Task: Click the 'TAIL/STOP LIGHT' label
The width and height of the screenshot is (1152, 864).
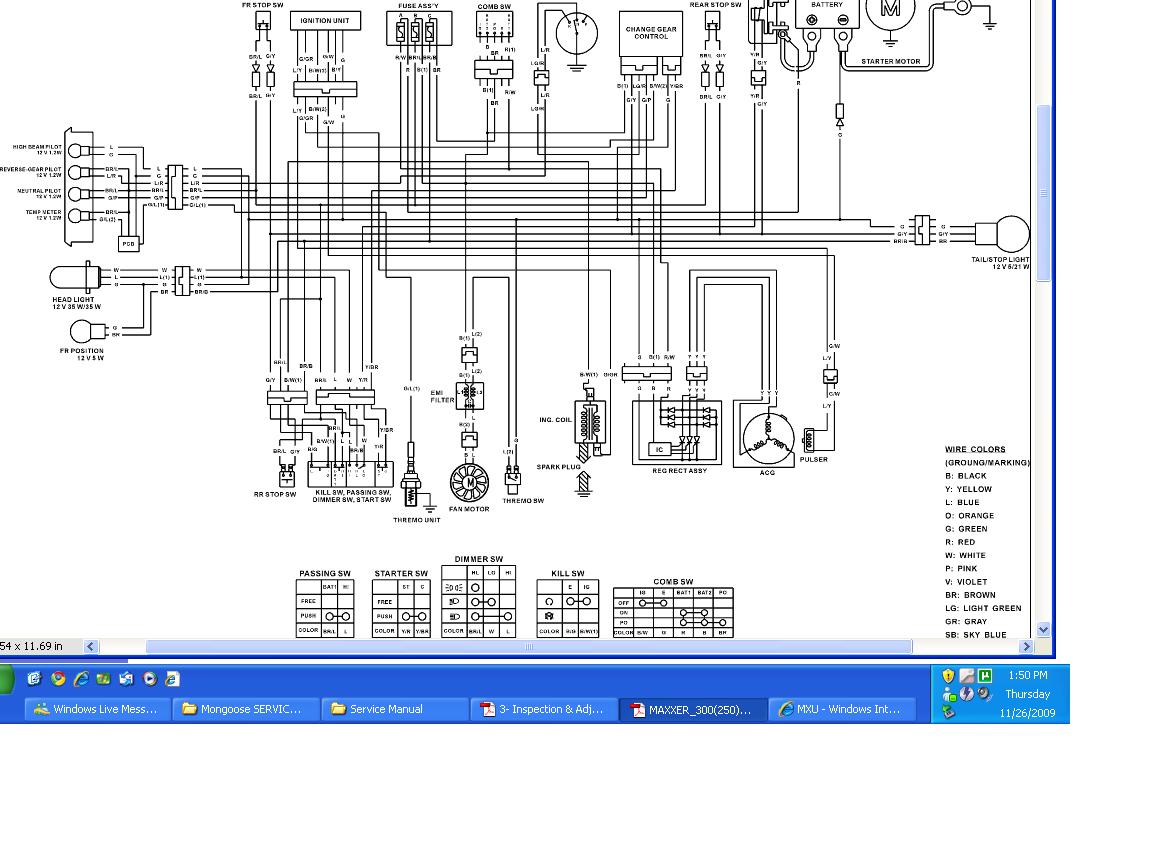Action: [1000, 259]
